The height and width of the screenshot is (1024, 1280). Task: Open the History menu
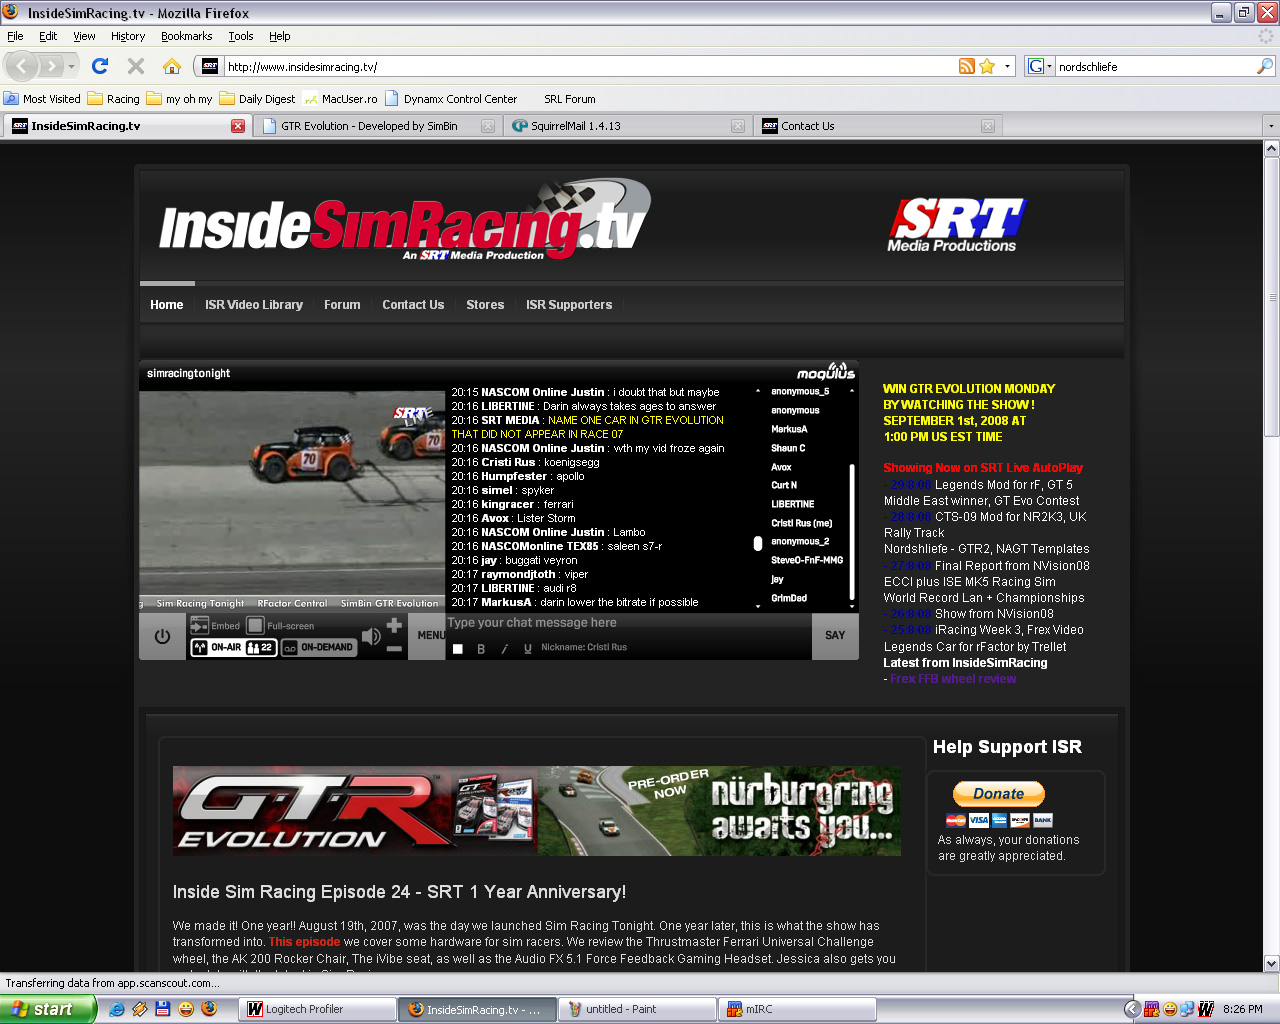point(128,36)
